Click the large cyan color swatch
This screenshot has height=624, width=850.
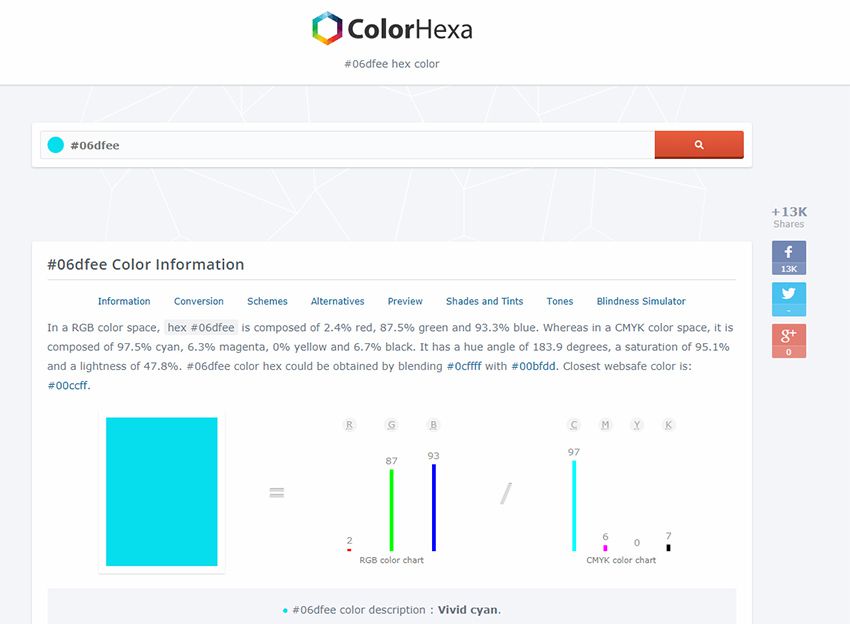click(162, 492)
